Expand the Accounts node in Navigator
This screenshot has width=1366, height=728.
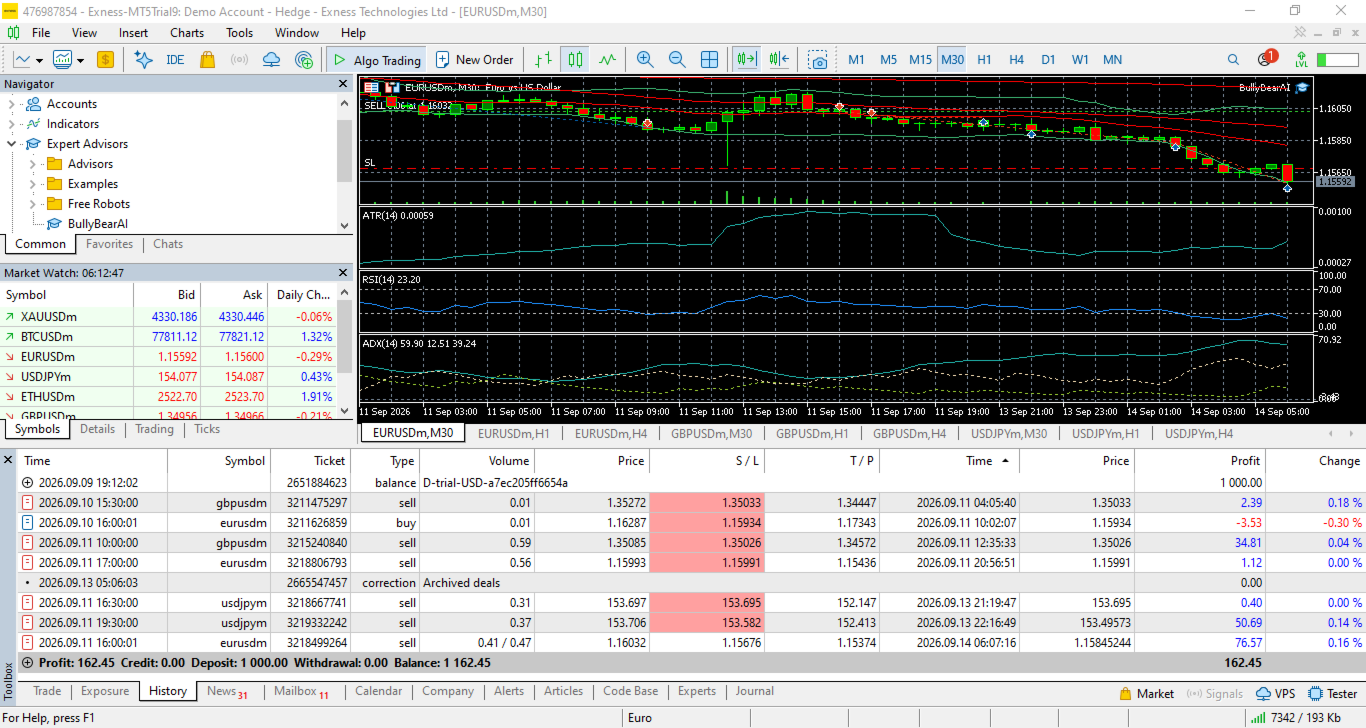(x=12, y=104)
